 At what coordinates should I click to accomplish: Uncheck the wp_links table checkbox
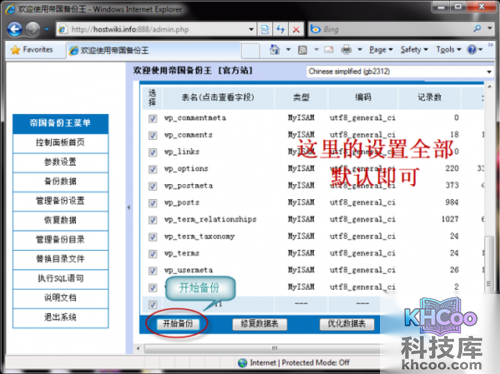coord(153,152)
